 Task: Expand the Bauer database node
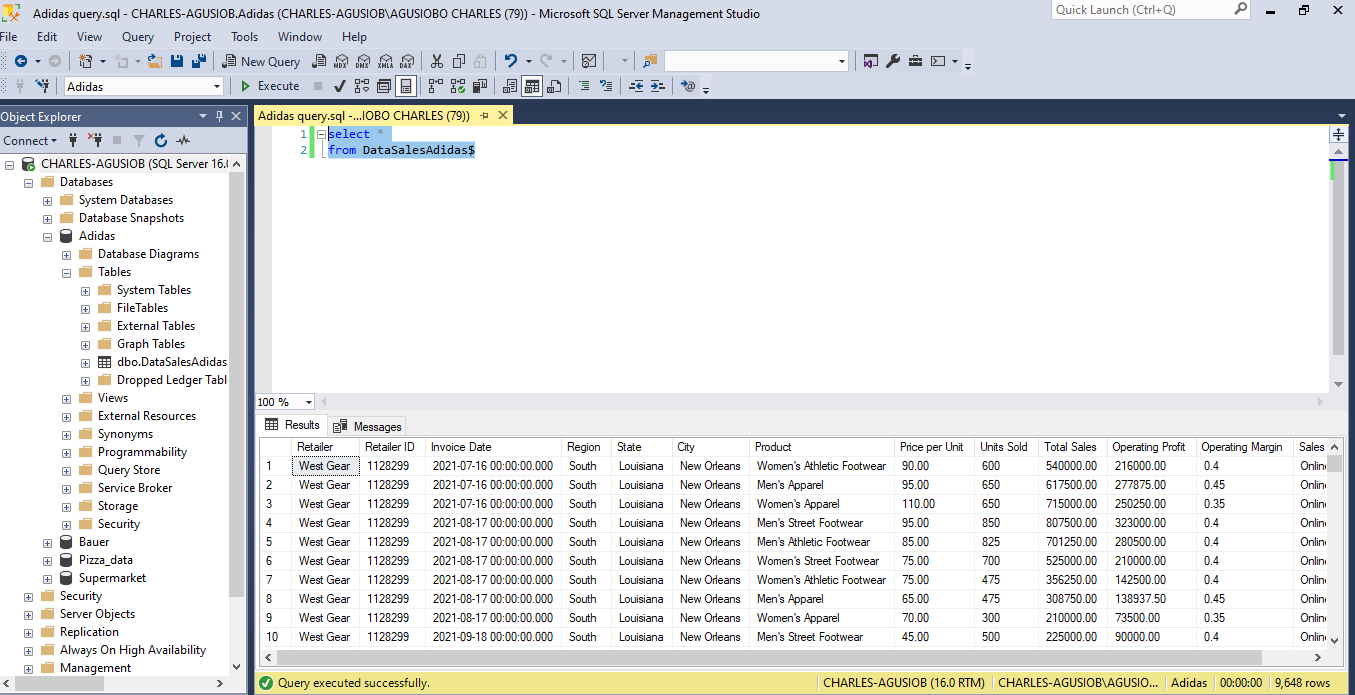tap(48, 542)
